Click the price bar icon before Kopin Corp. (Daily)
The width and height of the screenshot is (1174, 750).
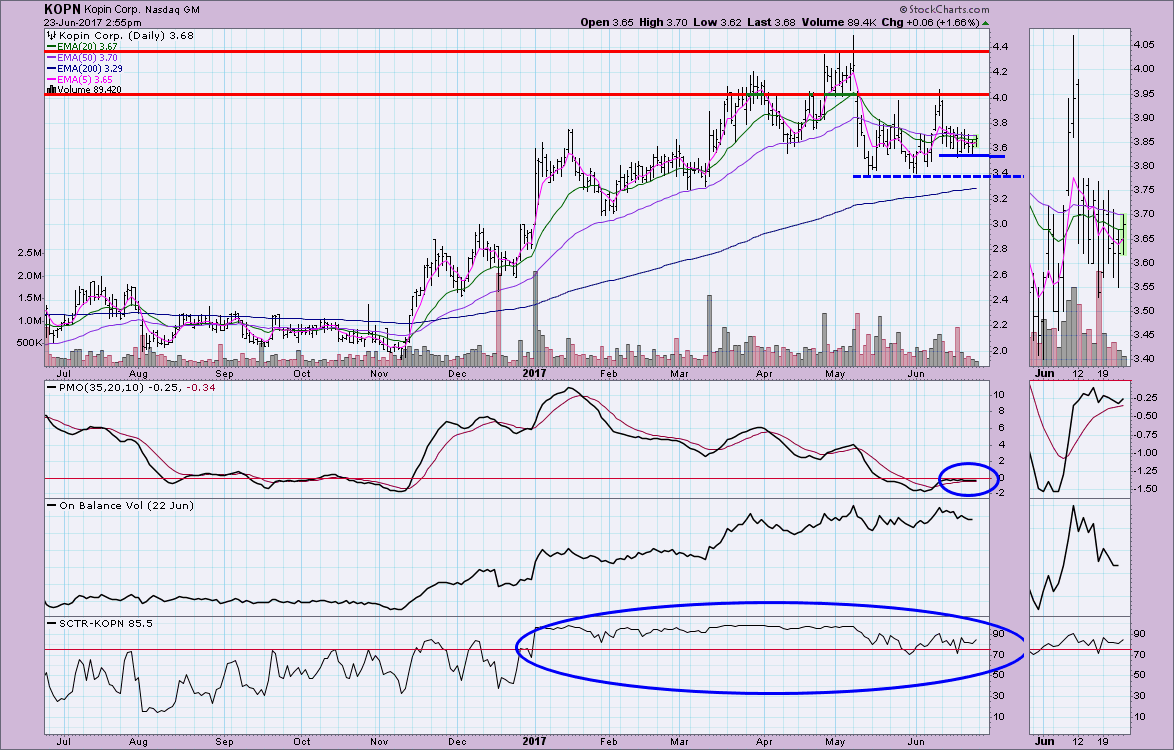click(50, 36)
